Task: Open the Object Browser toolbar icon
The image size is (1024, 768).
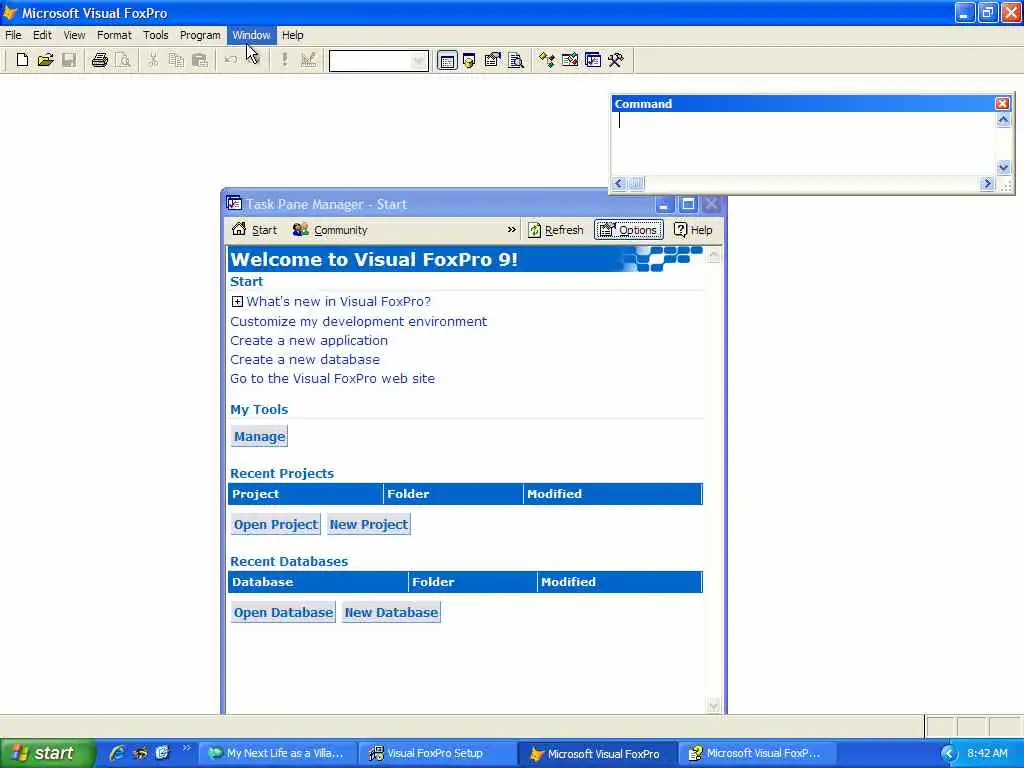Action: pyautogui.click(x=569, y=61)
